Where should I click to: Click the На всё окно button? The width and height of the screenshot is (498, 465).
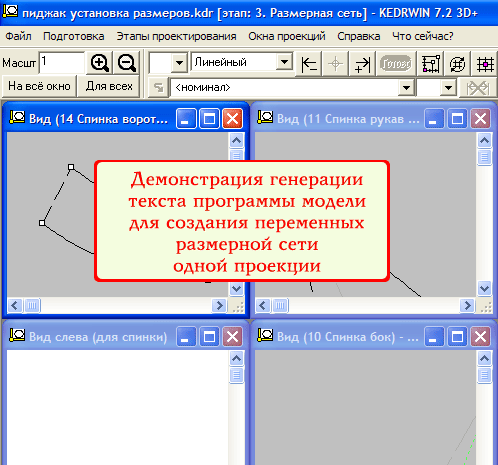39,86
